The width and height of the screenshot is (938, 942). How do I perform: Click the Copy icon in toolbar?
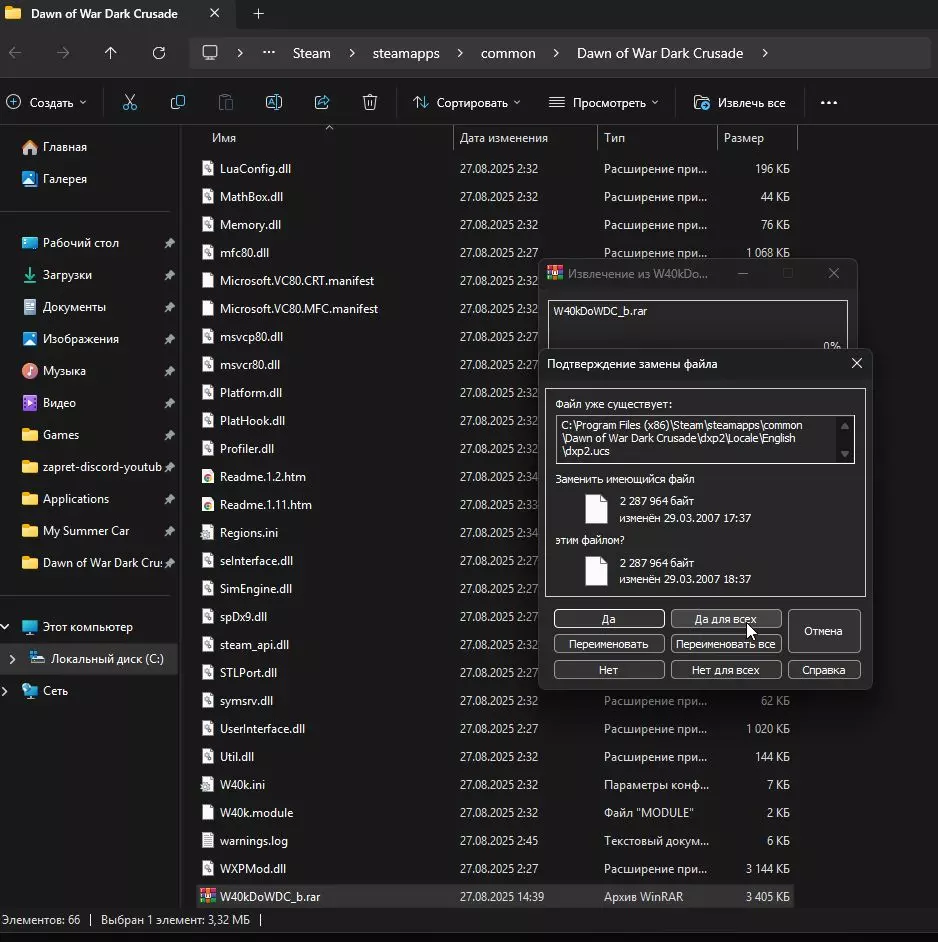178,102
